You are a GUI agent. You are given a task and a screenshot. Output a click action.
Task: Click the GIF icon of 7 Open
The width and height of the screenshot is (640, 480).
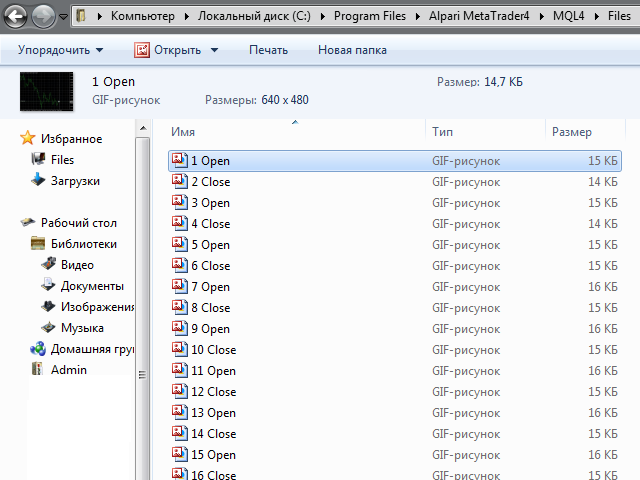[x=180, y=286]
